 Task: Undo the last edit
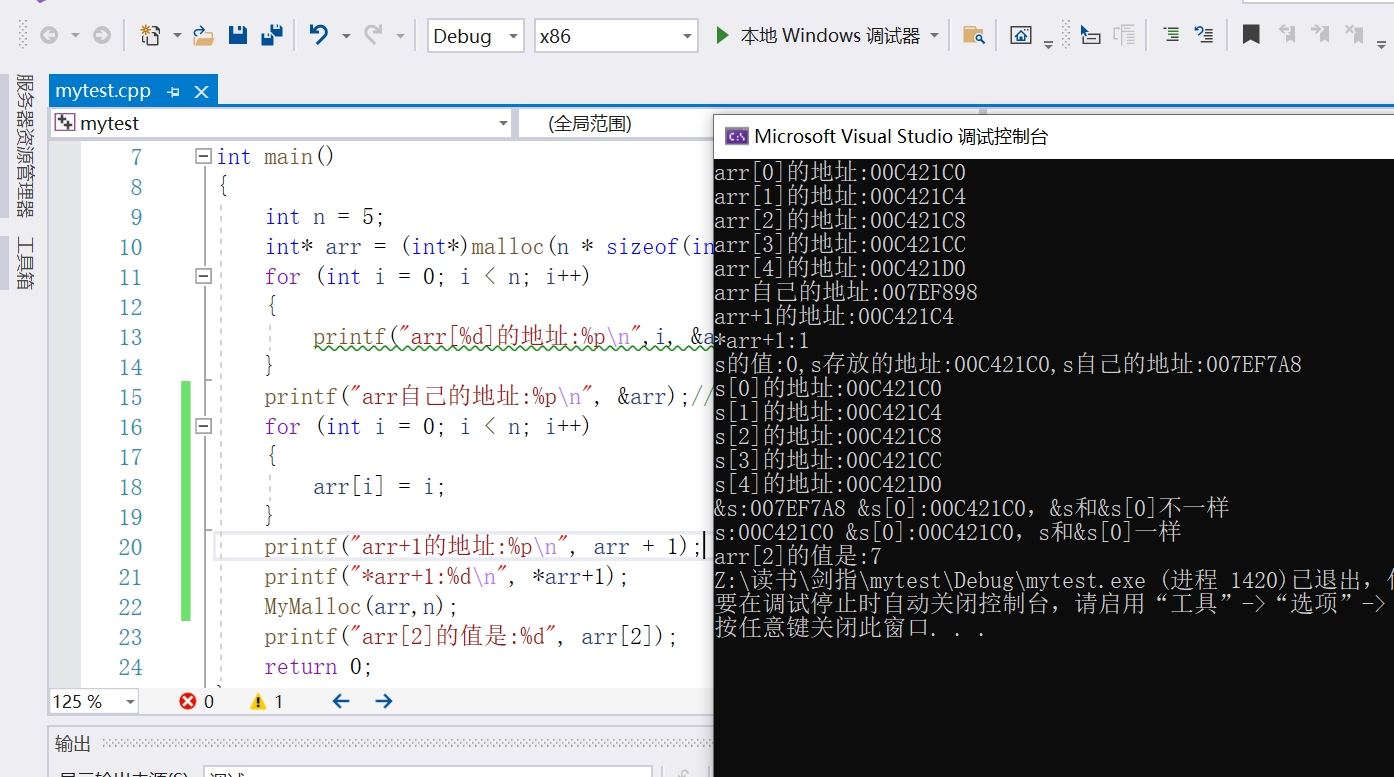coord(319,36)
